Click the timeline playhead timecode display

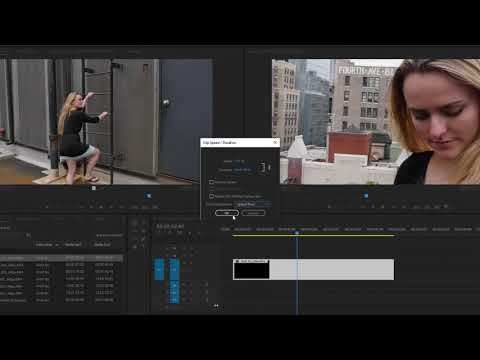pos(170,226)
